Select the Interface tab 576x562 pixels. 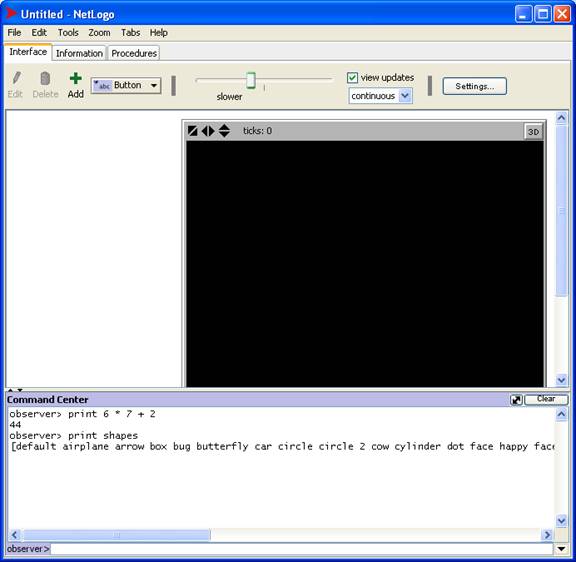click(x=28, y=52)
